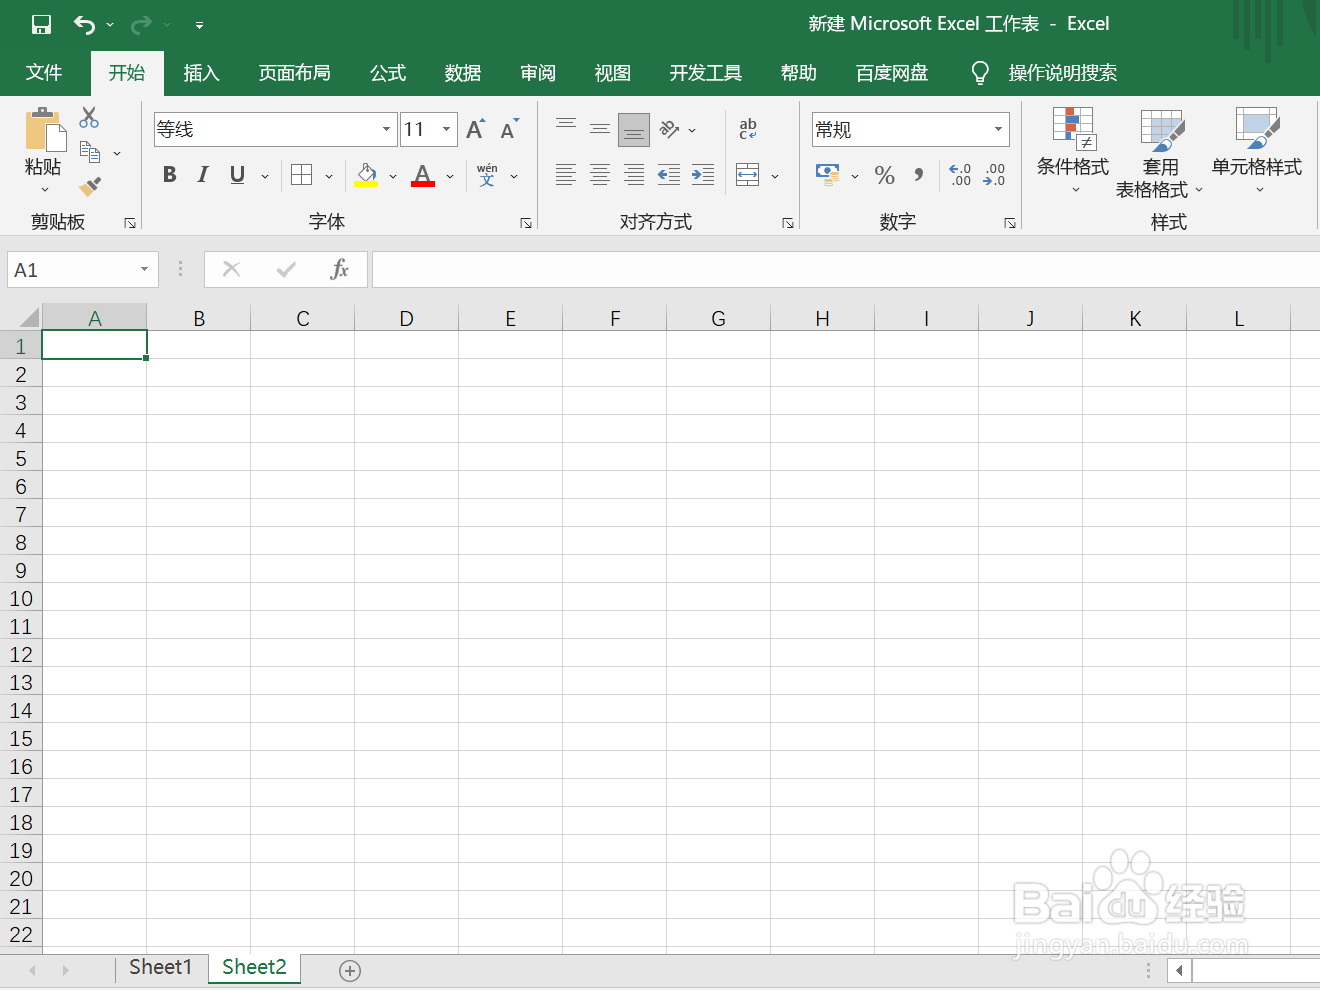This screenshot has height=990, width=1320.
Task: Toggle Italic formatting
Action: pos(203,175)
